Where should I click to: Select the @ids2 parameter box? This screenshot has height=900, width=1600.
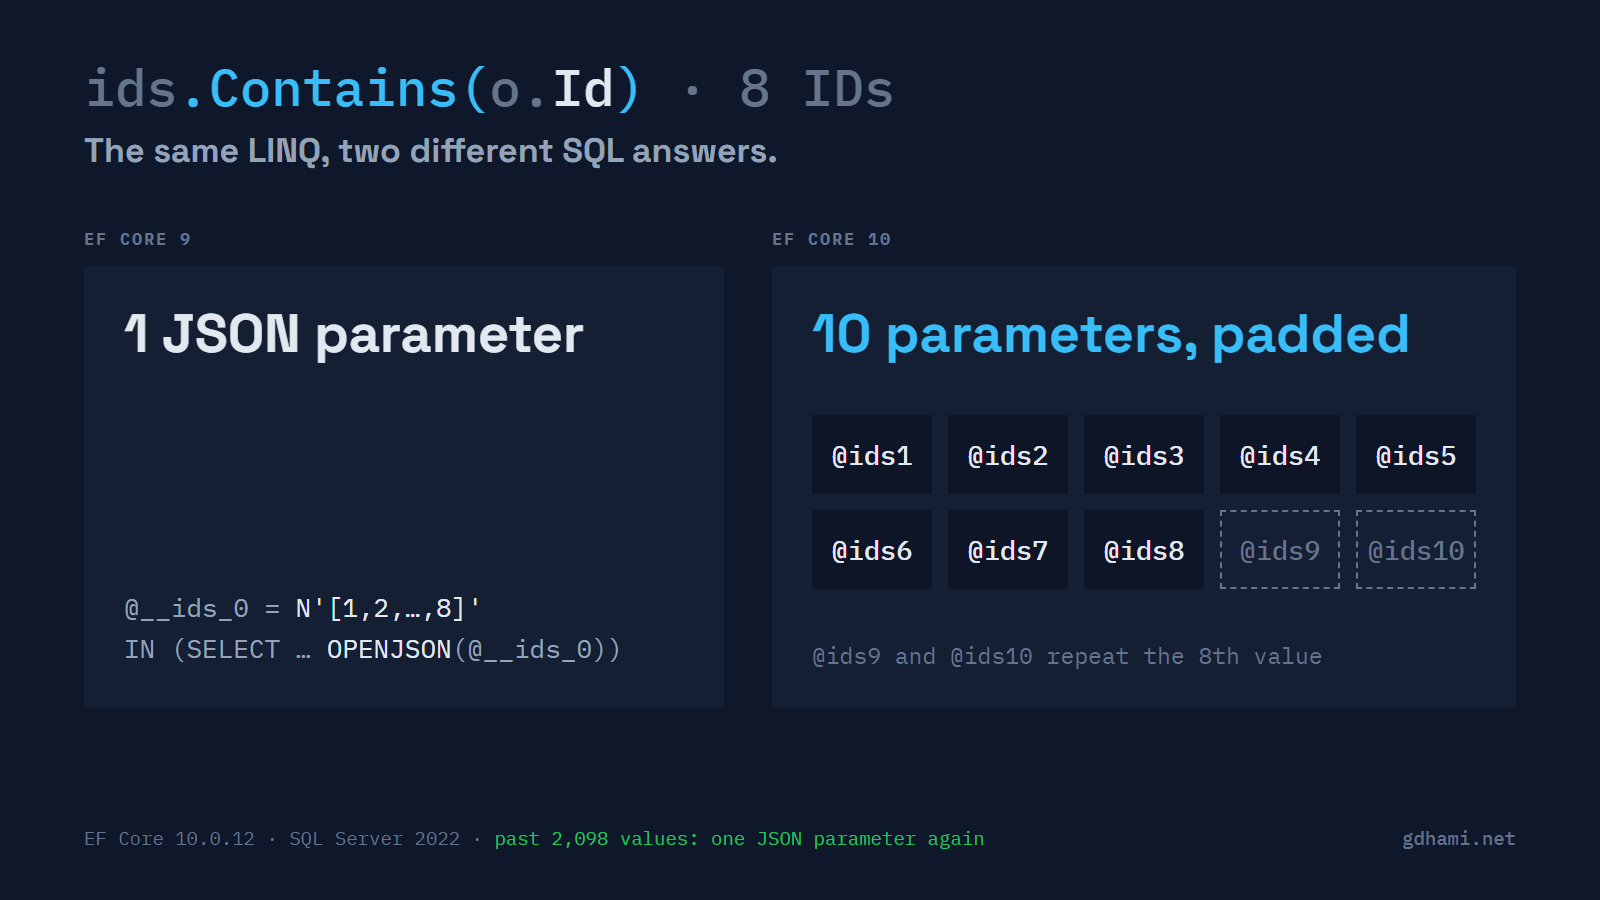pyautogui.click(x=1008, y=455)
